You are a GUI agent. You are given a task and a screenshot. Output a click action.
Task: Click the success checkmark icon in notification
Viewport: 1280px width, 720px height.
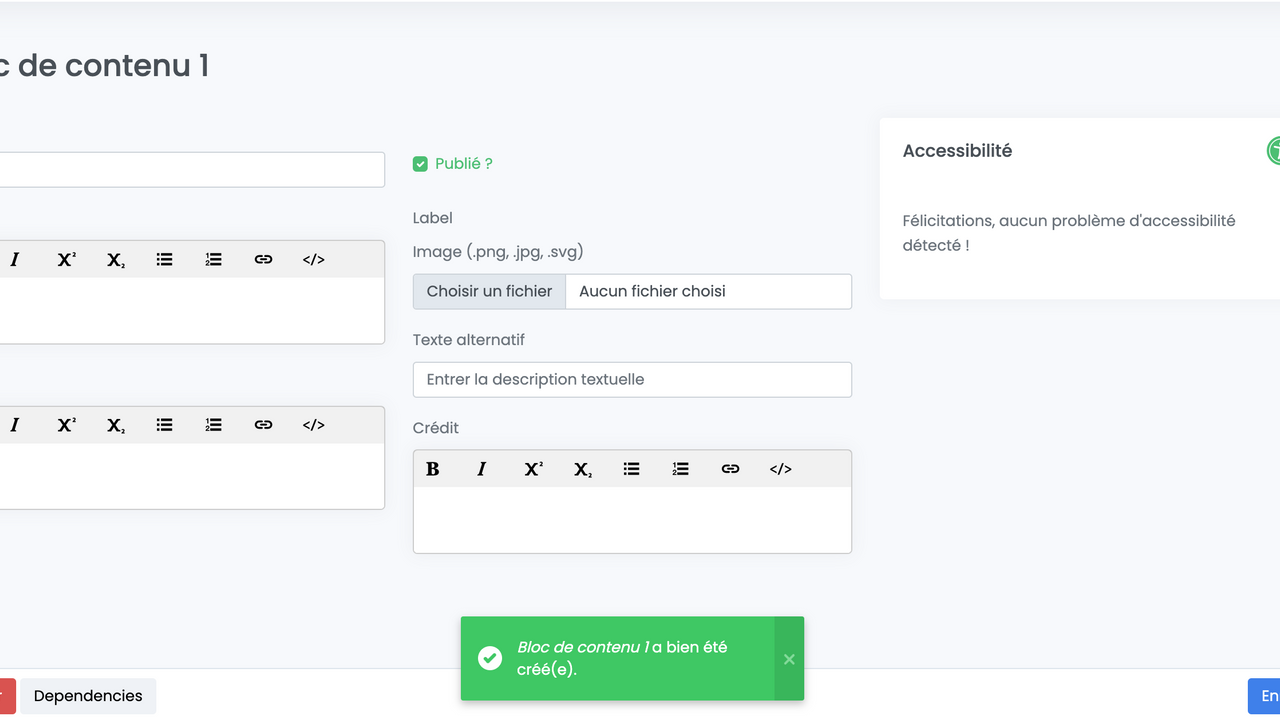click(490, 658)
